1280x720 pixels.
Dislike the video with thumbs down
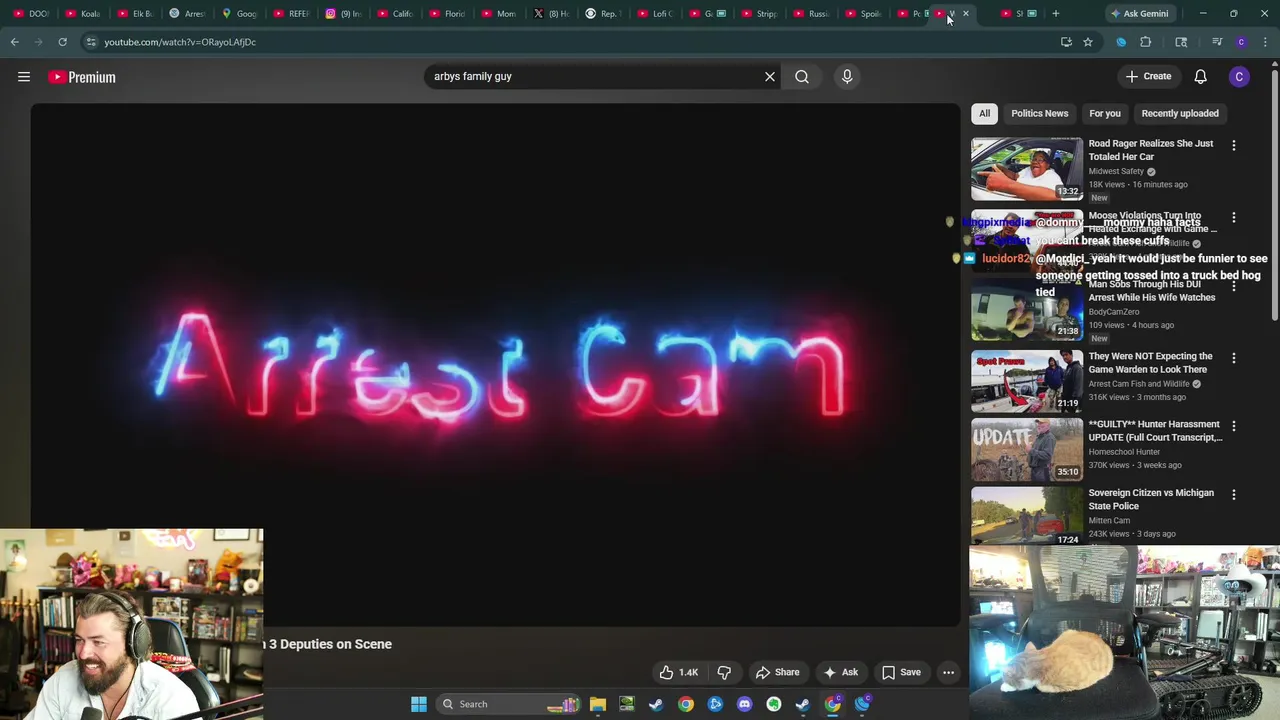(724, 672)
